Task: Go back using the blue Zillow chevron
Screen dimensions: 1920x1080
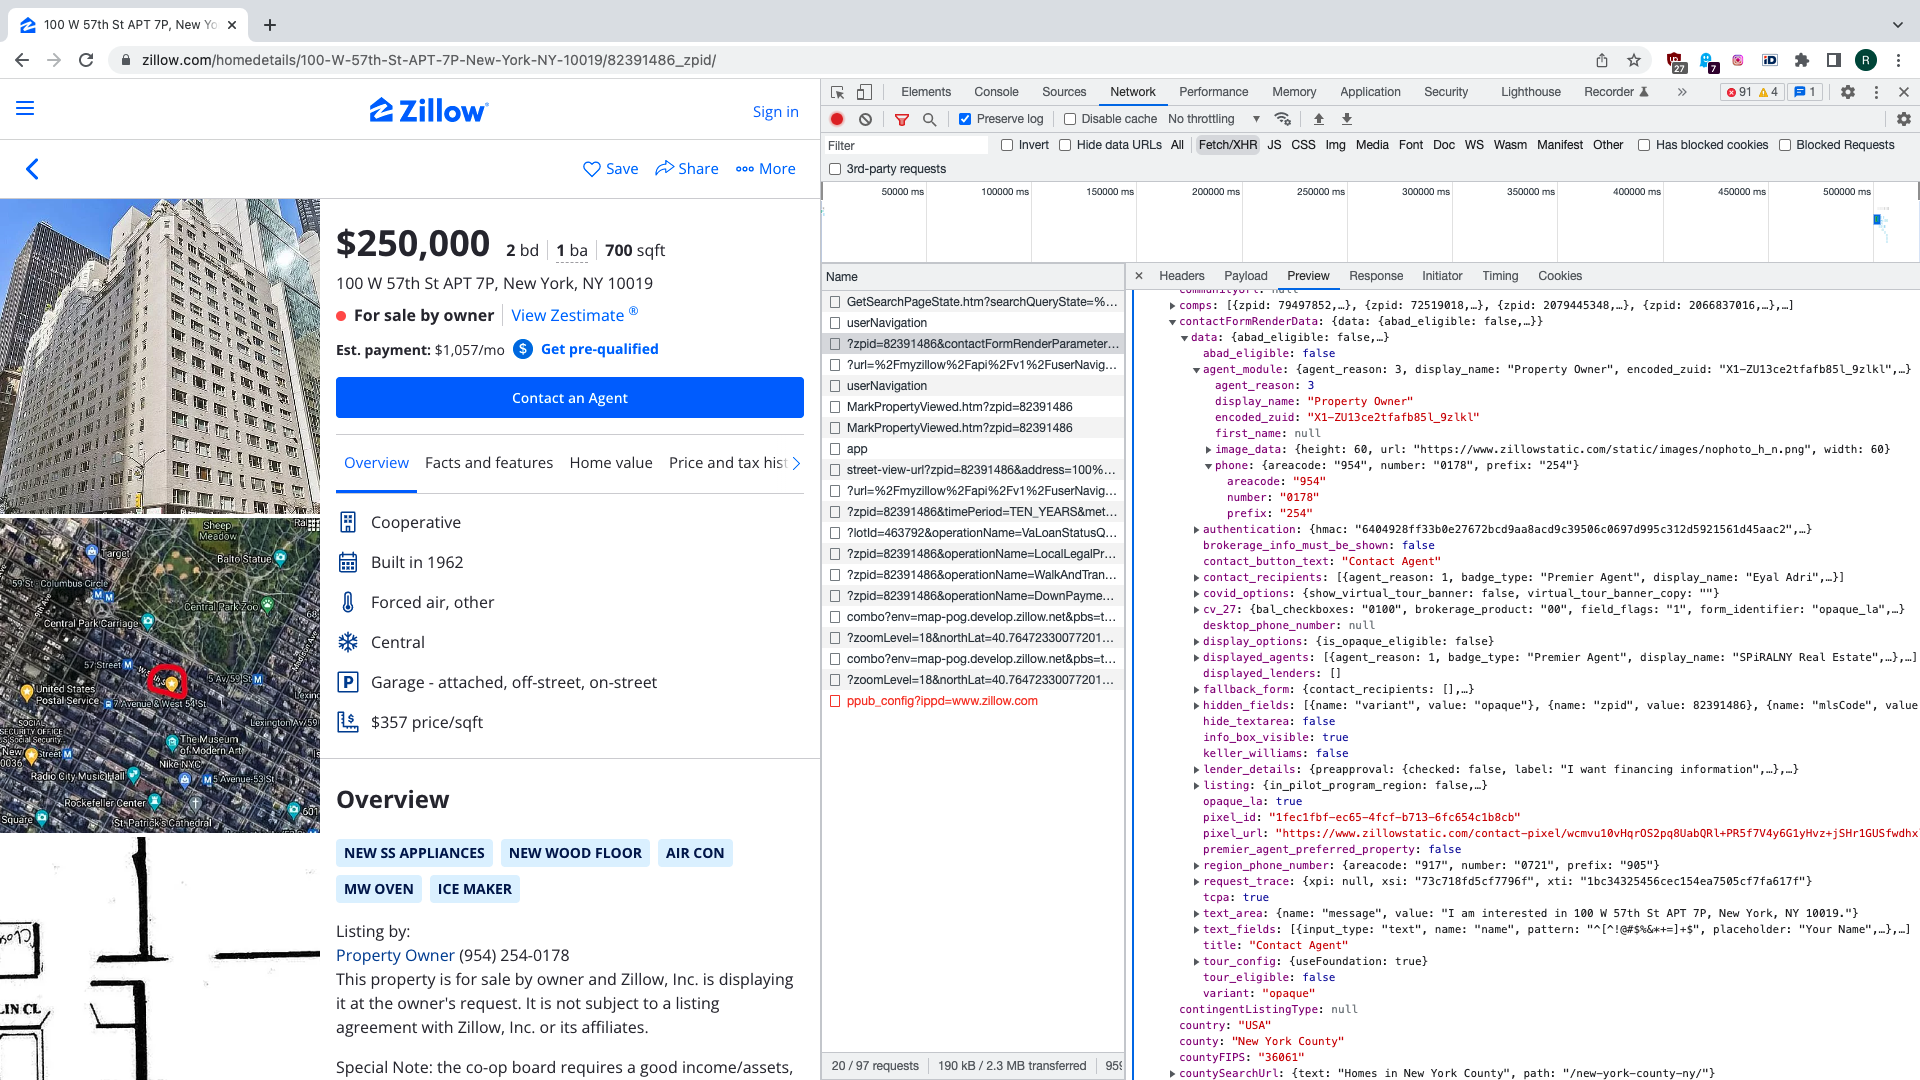Action: coord(32,169)
